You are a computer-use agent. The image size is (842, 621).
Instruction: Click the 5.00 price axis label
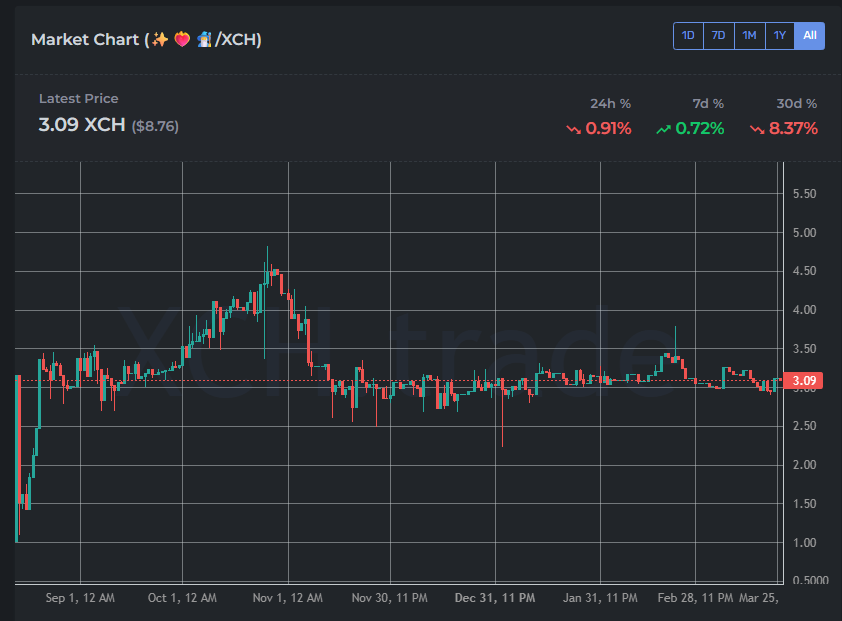pos(804,233)
